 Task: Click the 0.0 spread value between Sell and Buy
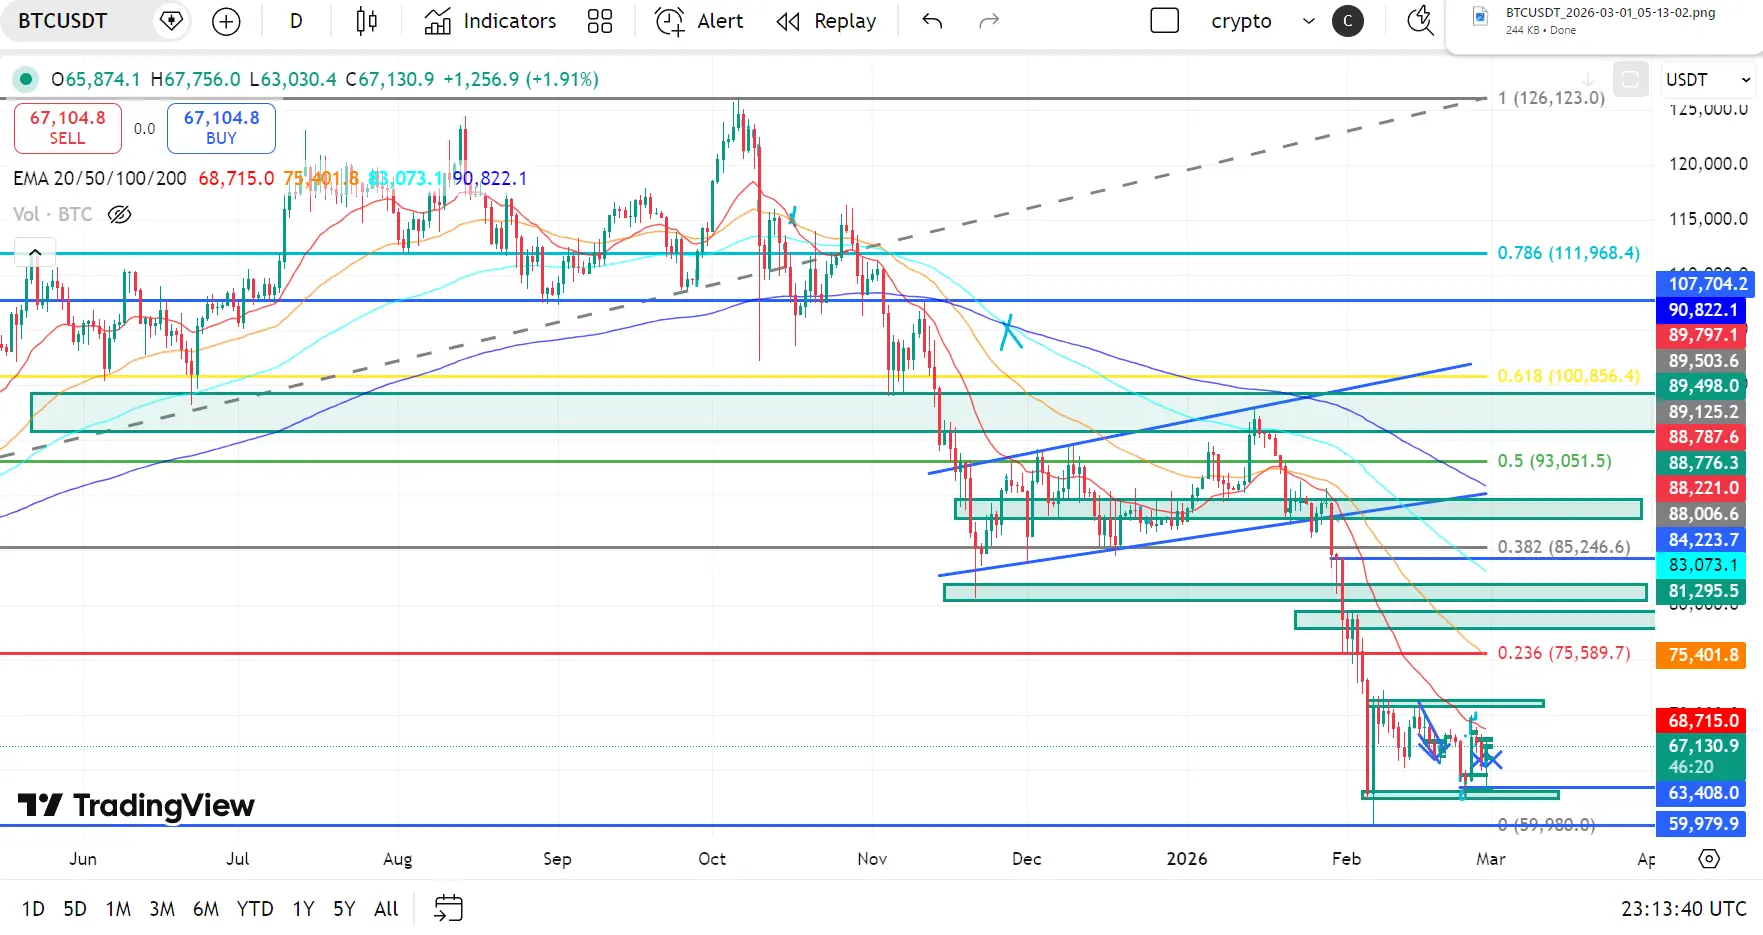144,128
